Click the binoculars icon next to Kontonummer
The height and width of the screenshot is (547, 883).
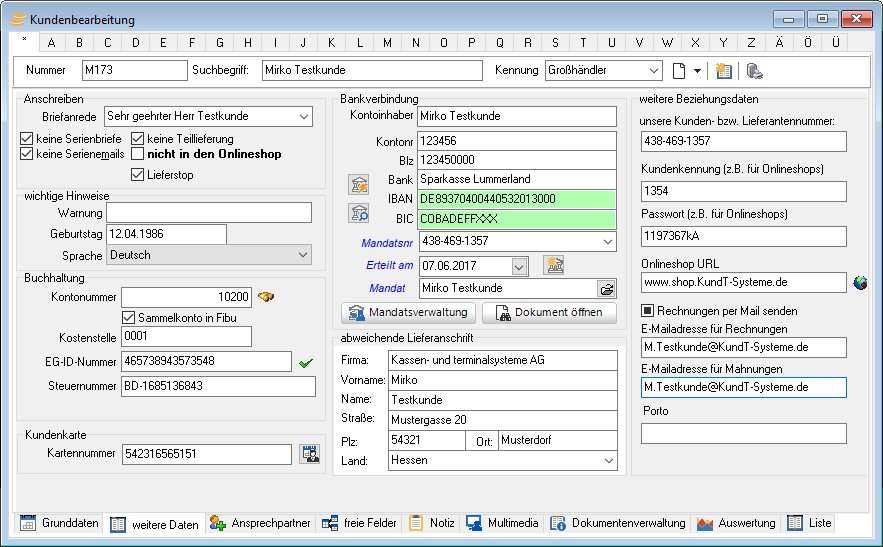(266, 296)
